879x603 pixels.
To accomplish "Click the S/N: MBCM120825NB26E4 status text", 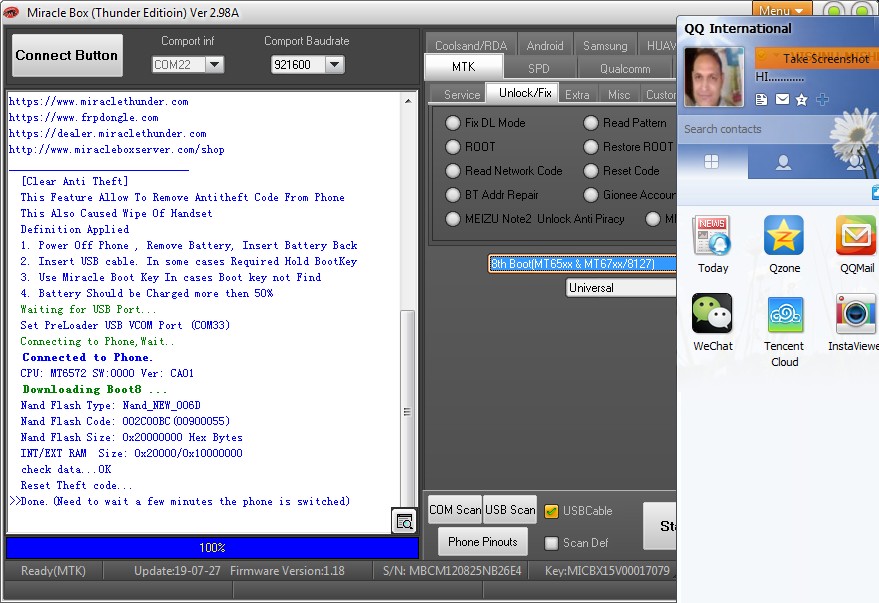I will [x=452, y=570].
